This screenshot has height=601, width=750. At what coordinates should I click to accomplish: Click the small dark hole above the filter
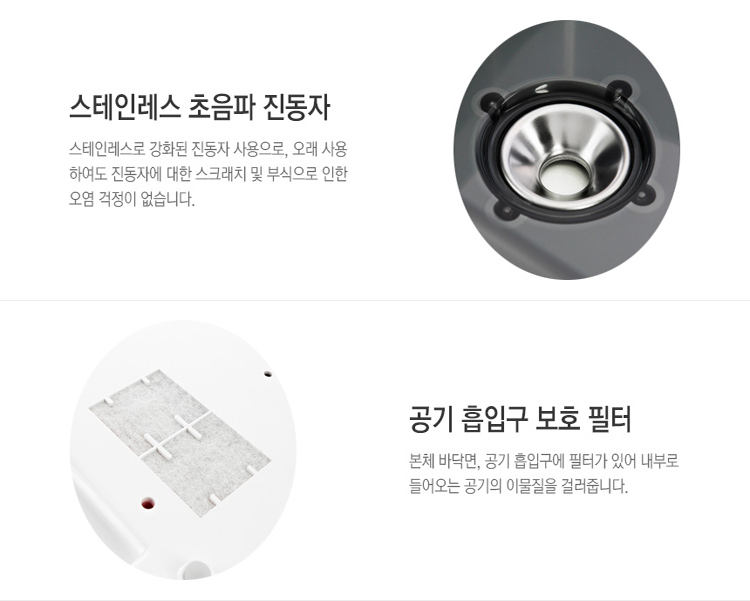point(268,374)
